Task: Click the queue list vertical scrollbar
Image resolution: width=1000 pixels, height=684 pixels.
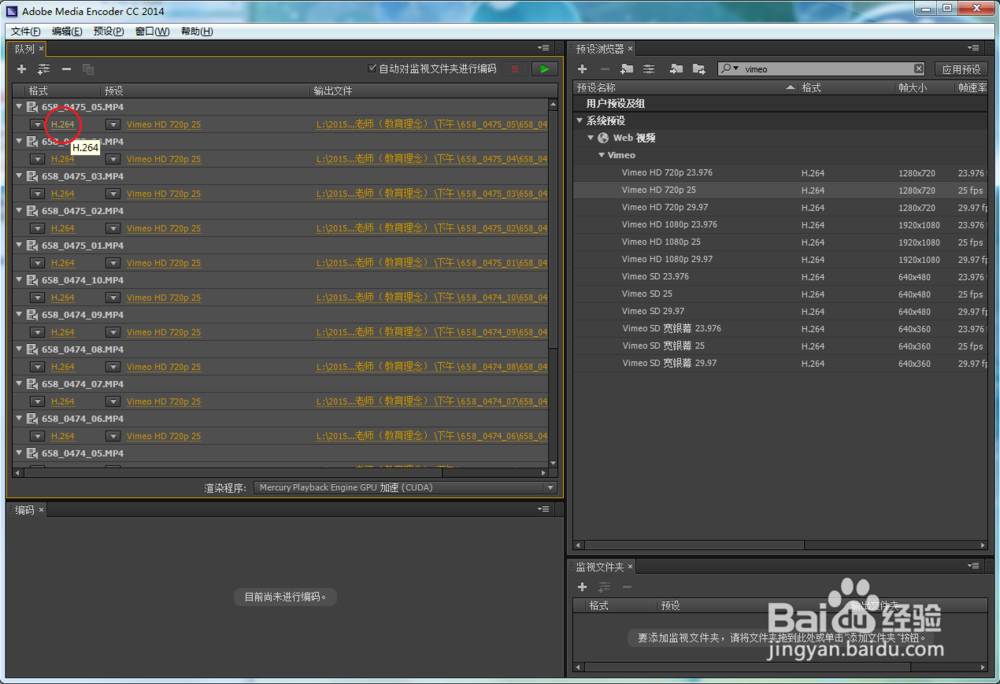Action: 553,229
